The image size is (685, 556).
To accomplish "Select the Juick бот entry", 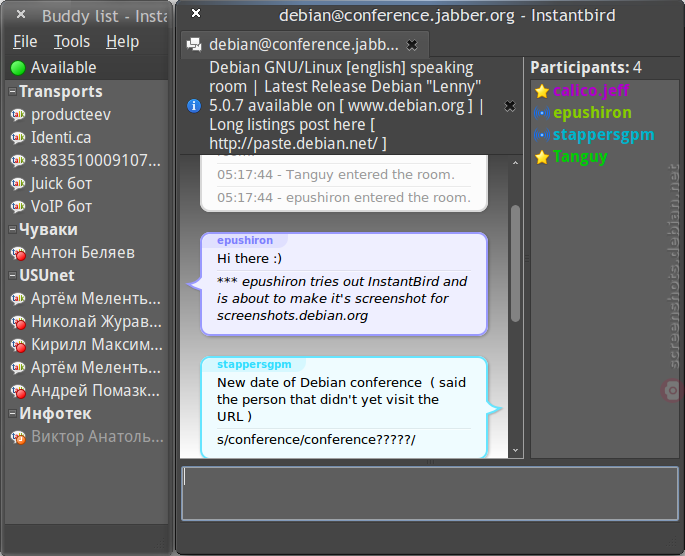I will (x=86, y=184).
